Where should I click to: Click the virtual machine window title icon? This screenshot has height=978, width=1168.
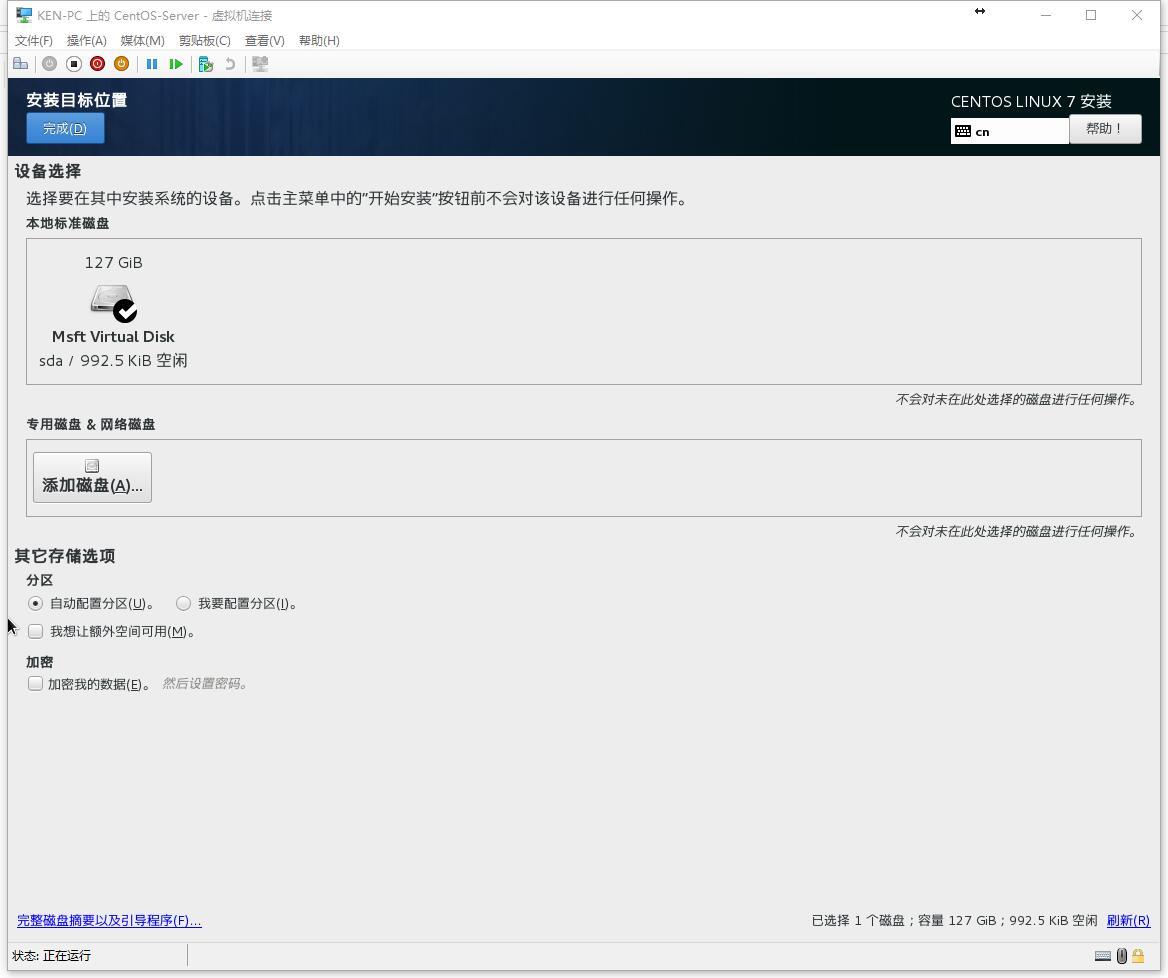(24, 15)
